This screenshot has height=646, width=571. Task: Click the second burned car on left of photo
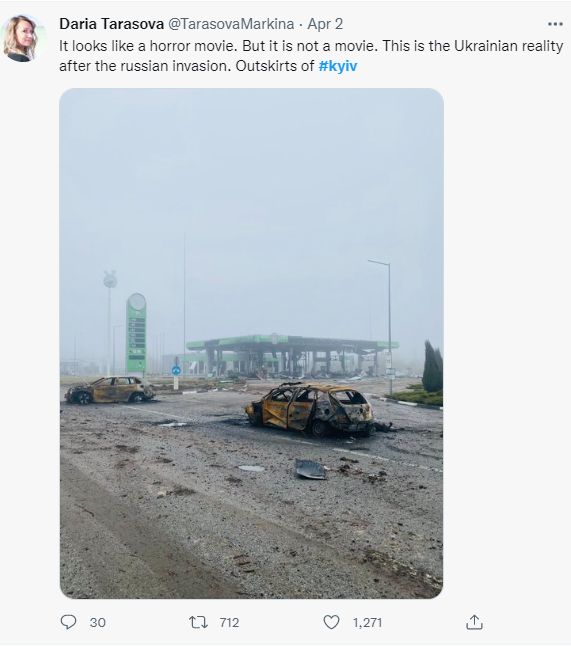point(110,390)
